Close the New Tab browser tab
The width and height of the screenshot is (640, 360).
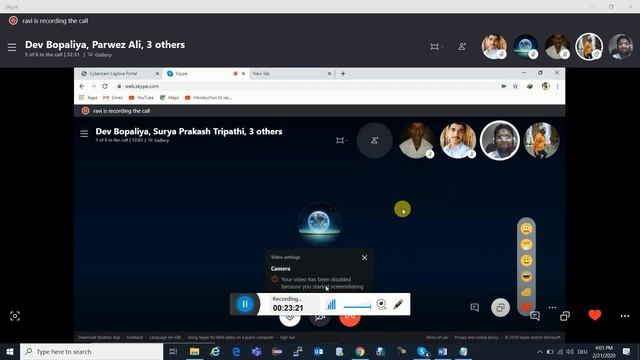click(329, 73)
